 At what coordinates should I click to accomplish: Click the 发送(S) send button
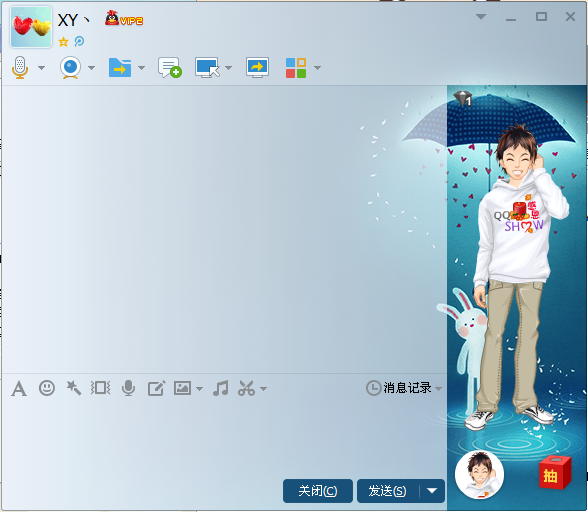[387, 491]
